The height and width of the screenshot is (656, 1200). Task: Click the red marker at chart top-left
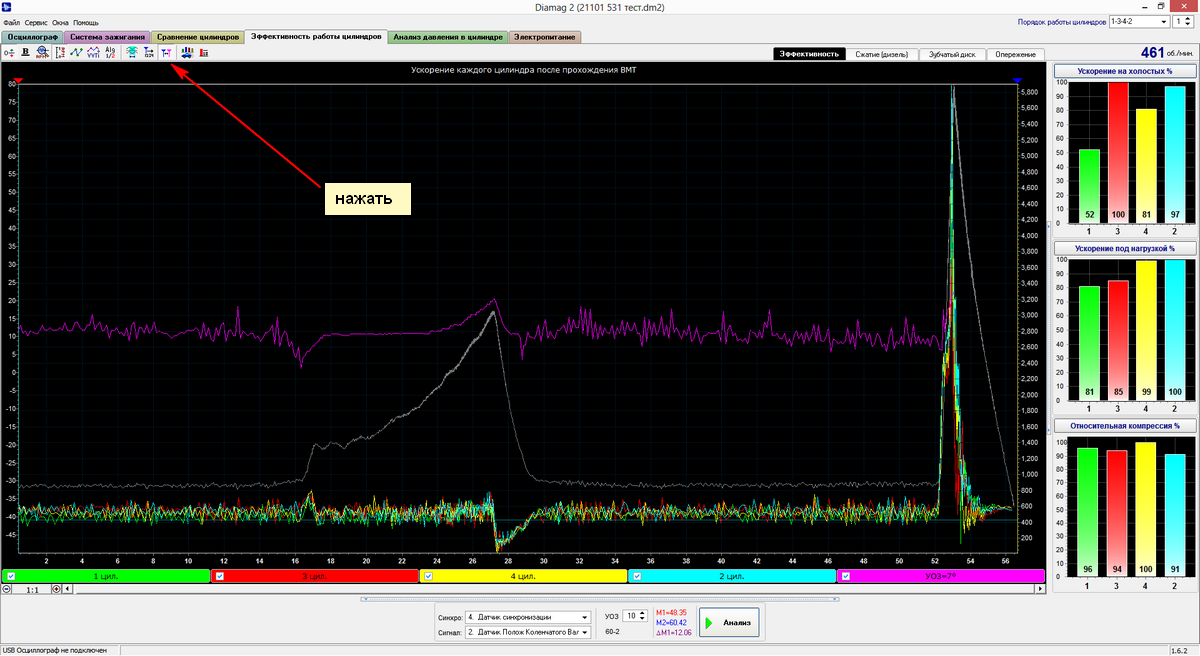point(18,80)
